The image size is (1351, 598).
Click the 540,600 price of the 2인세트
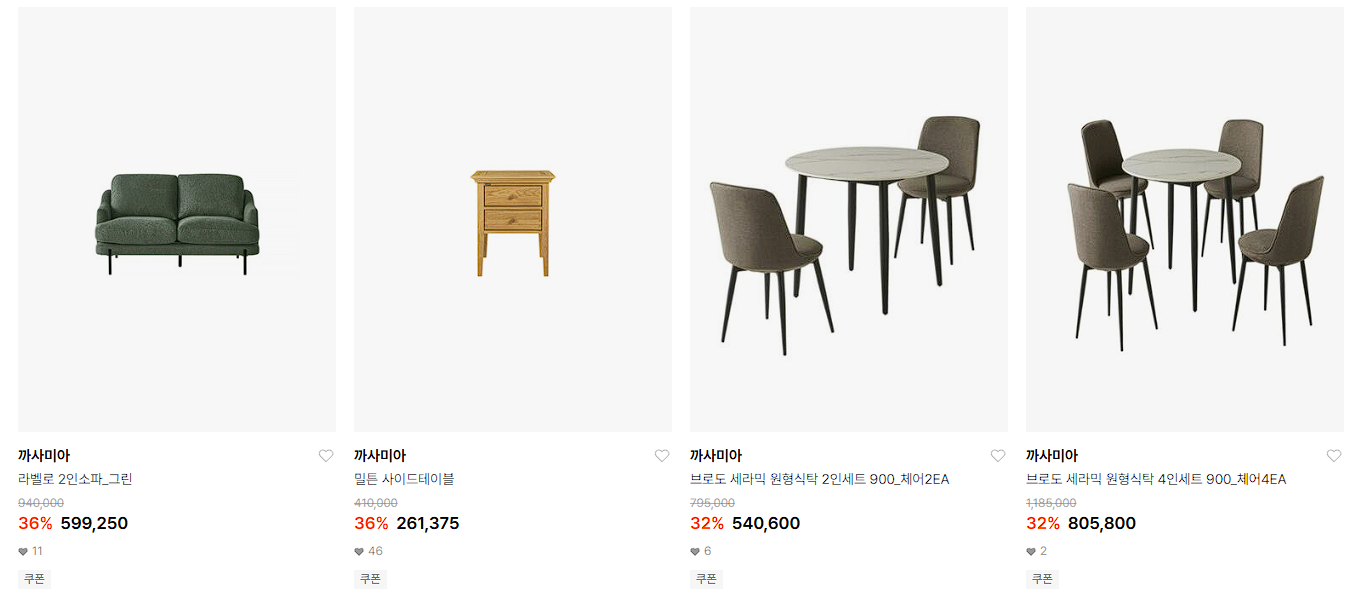(x=766, y=523)
